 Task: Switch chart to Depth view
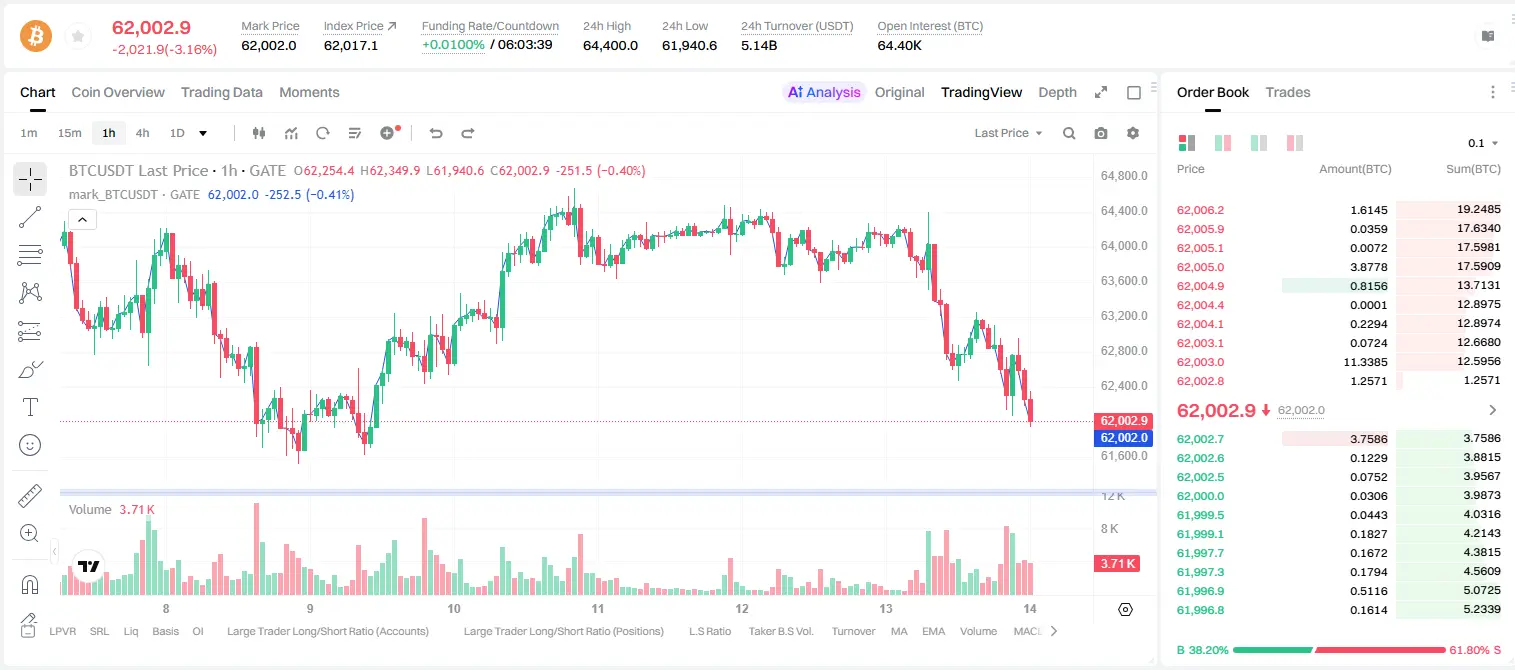click(1057, 92)
